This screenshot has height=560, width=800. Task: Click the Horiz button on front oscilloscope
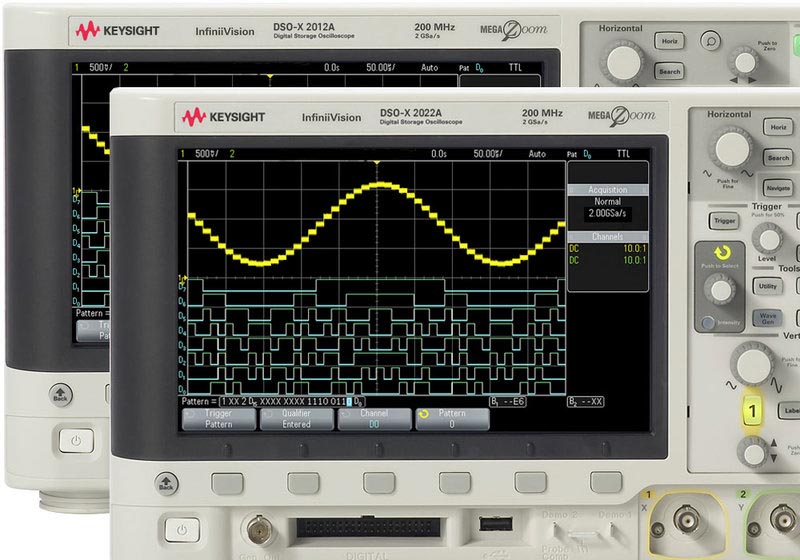(x=779, y=127)
